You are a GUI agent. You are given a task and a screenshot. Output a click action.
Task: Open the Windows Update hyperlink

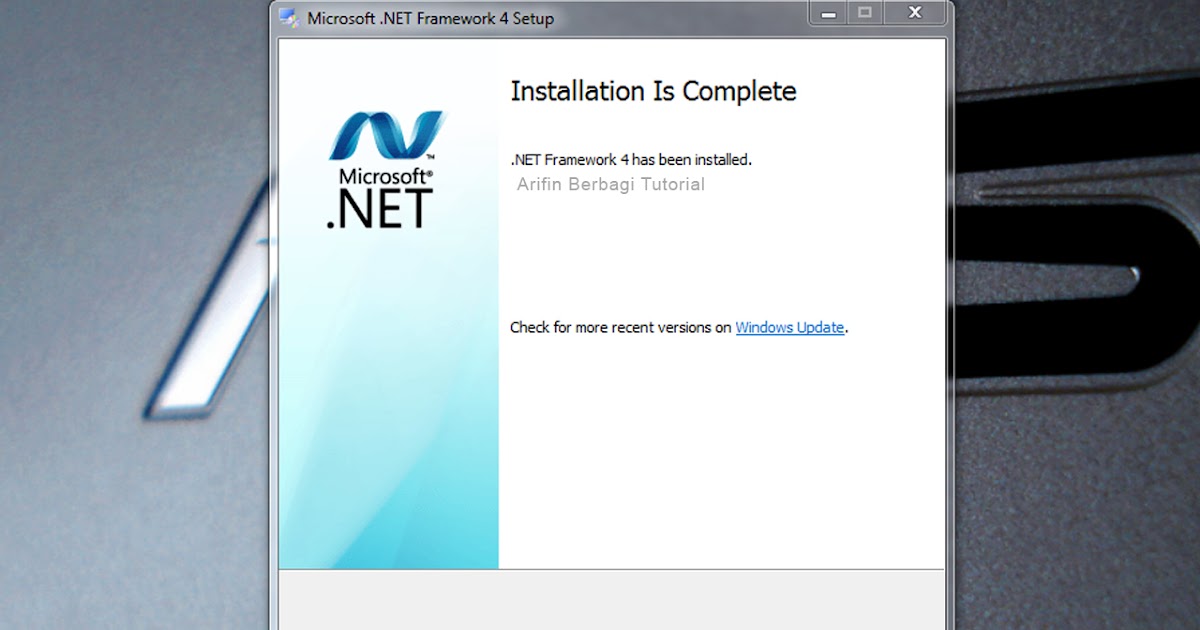(x=789, y=327)
